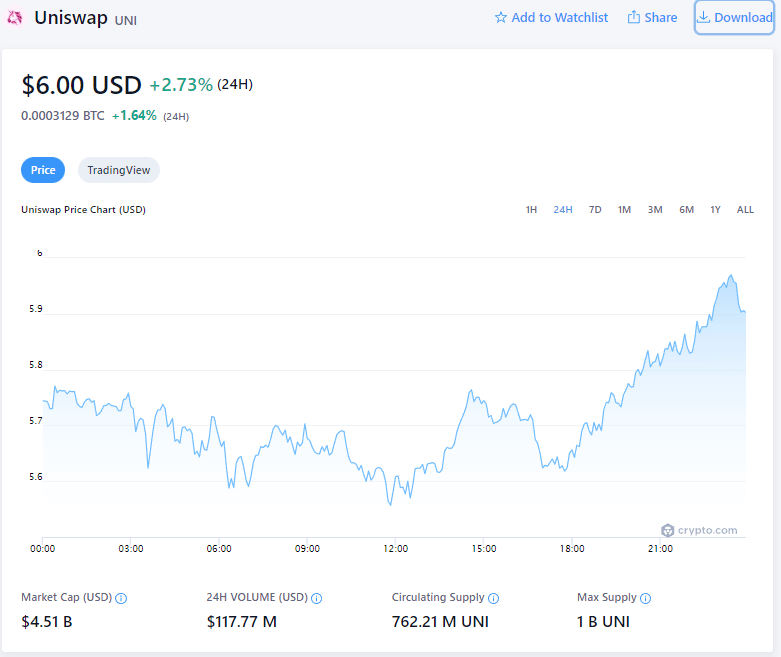This screenshot has width=781, height=657.
Task: Open info icon next to Market Cap (USD)
Action: pyautogui.click(x=121, y=598)
